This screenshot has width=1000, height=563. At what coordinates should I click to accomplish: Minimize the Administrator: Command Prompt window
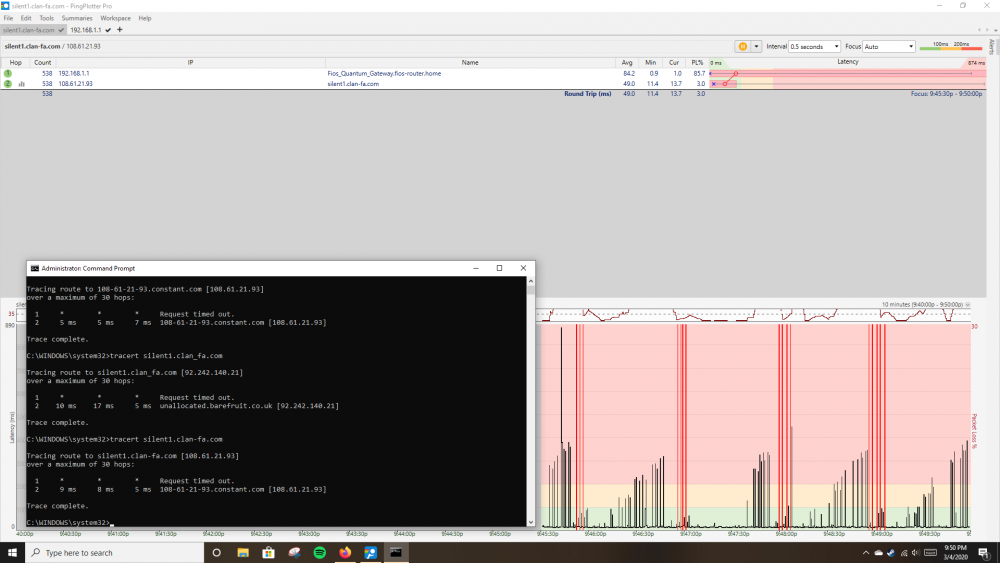point(476,268)
